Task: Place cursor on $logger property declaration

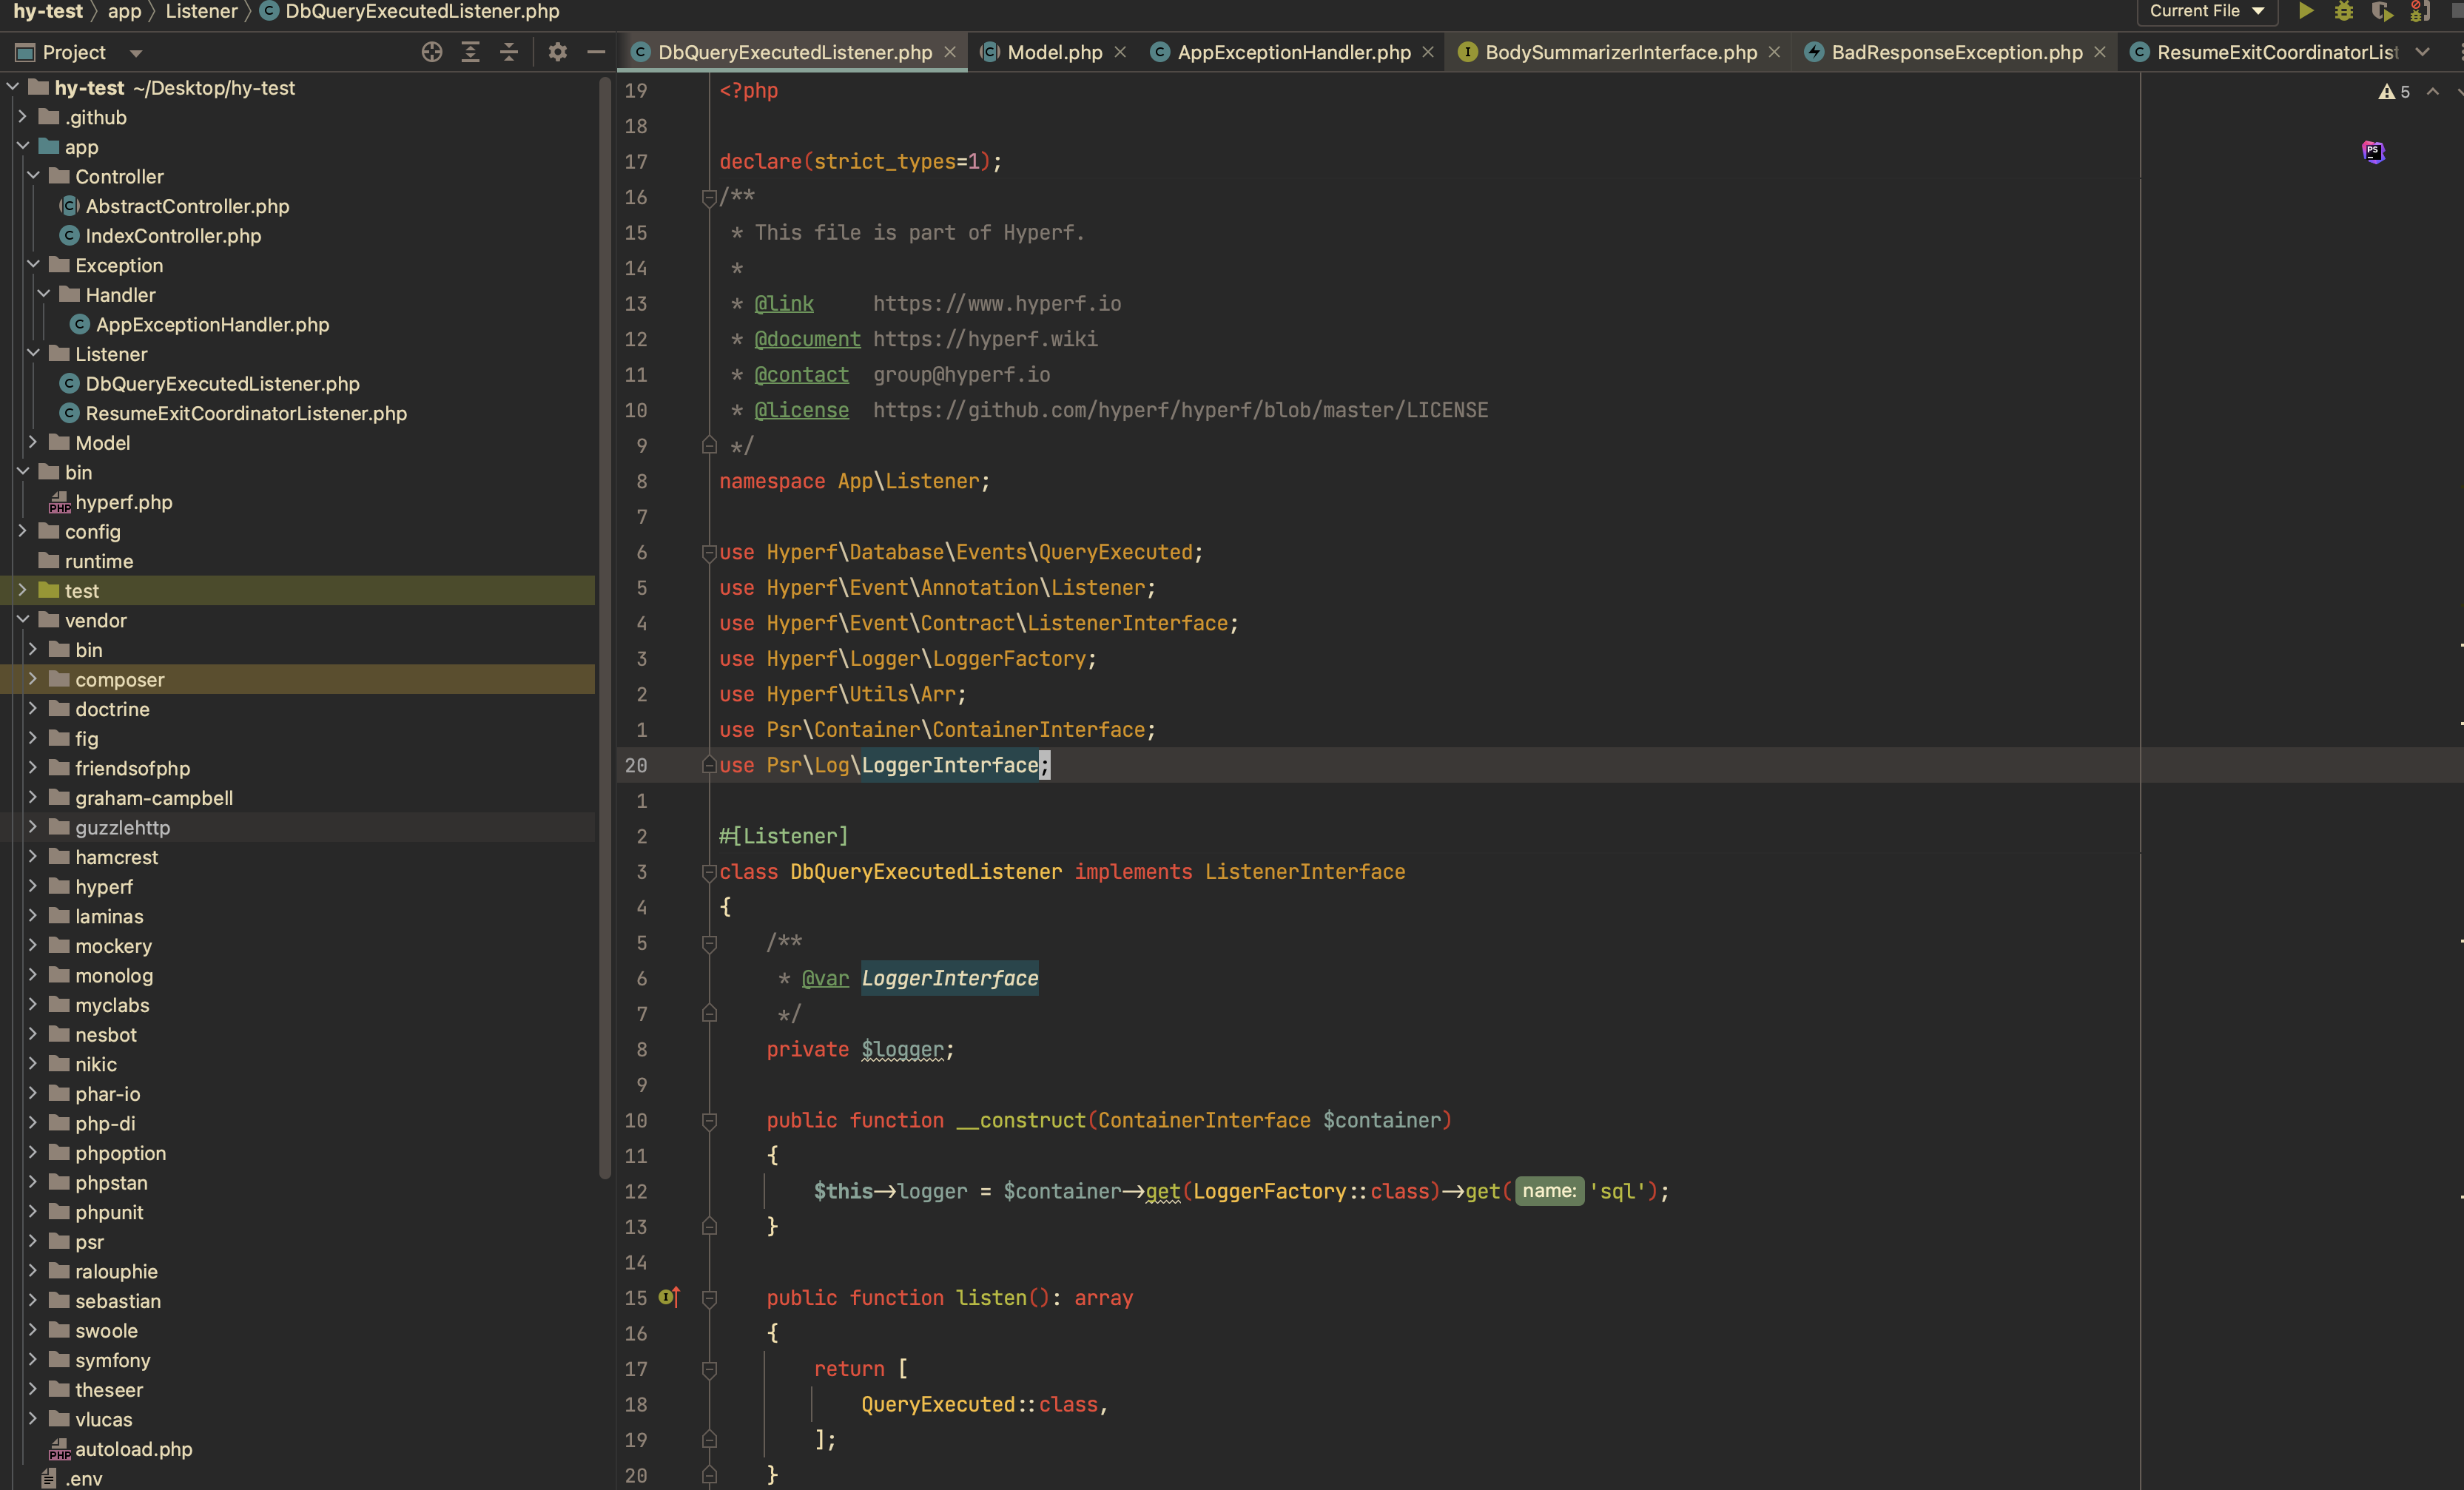Action: (902, 1049)
